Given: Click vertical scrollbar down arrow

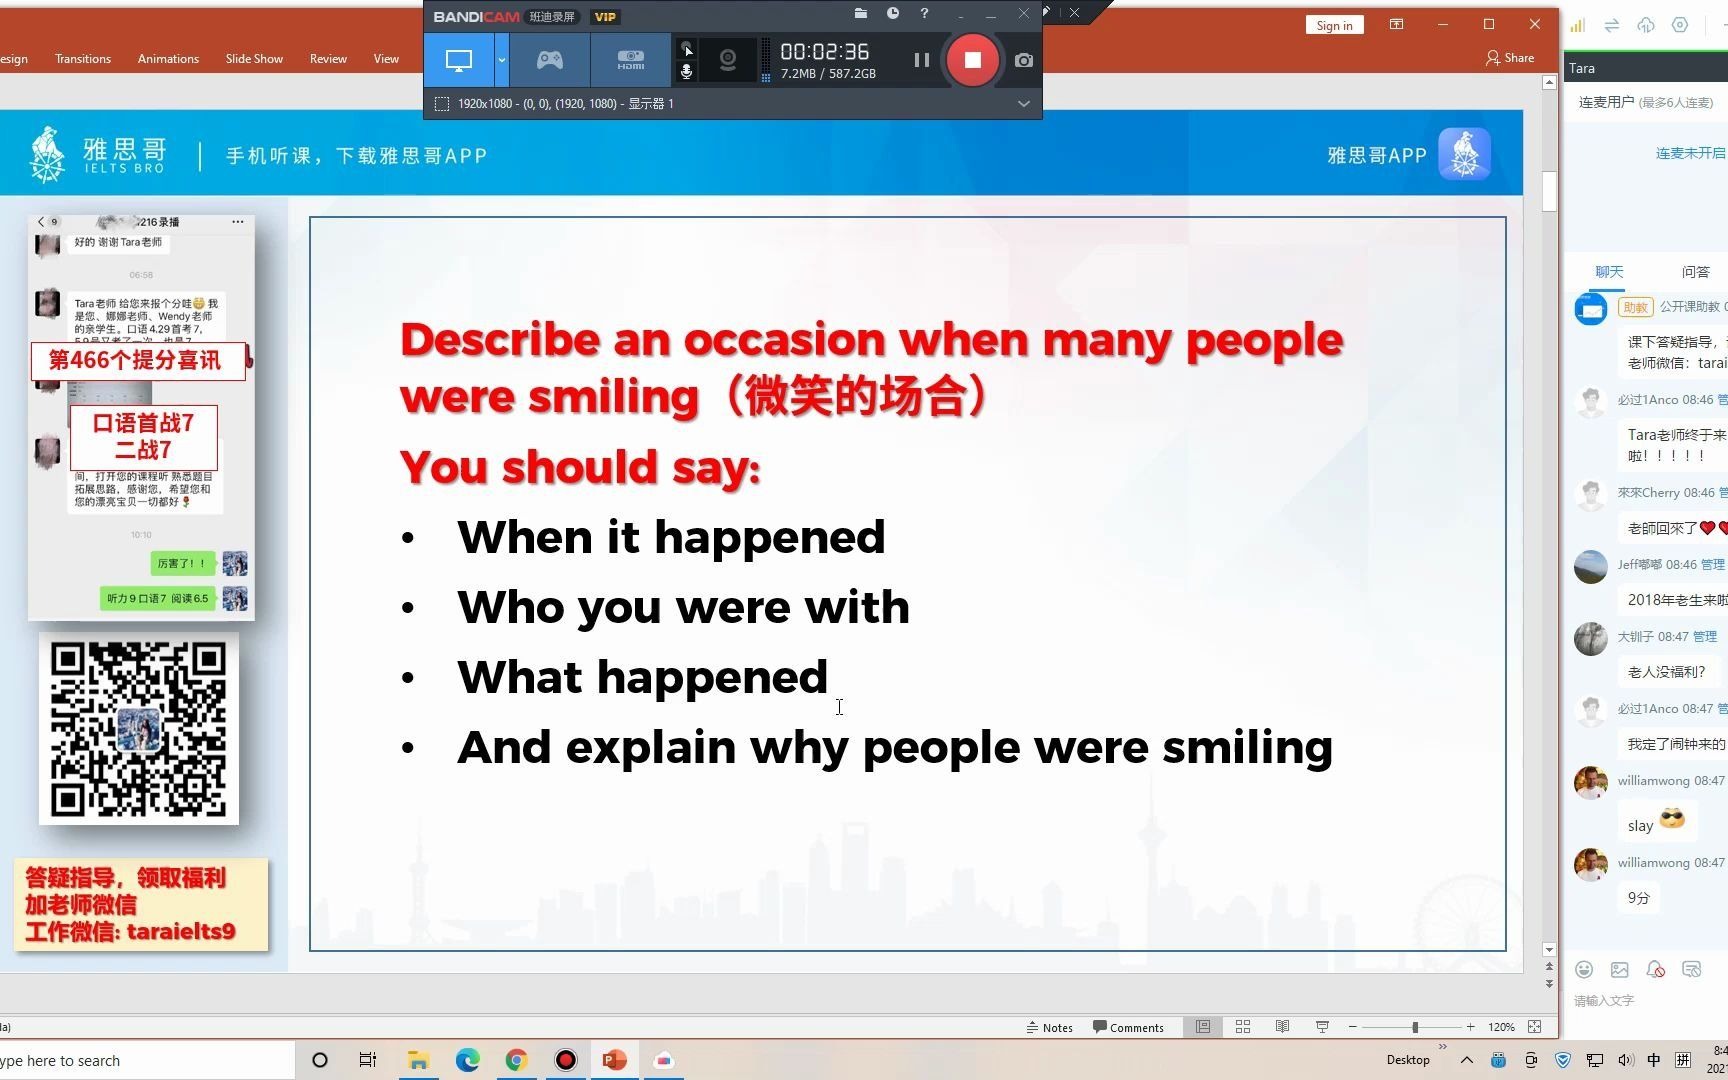Looking at the screenshot, I should (x=1549, y=950).
